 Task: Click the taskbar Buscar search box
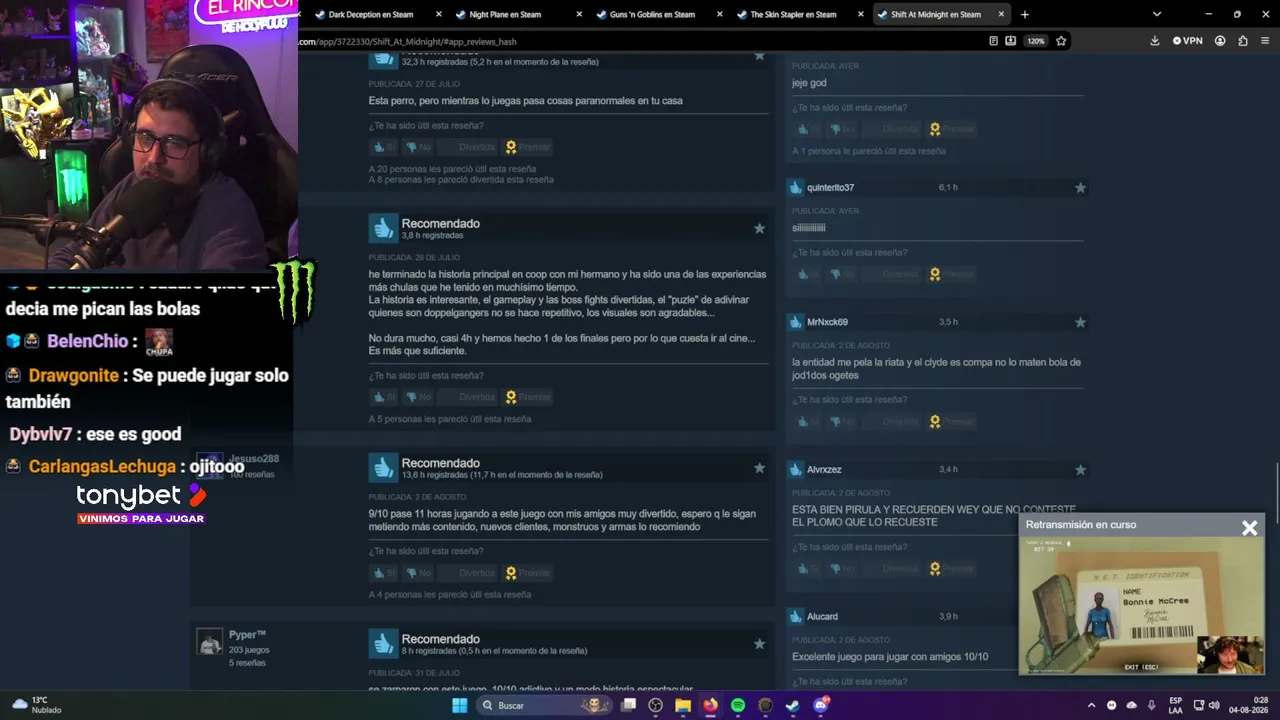(x=543, y=705)
